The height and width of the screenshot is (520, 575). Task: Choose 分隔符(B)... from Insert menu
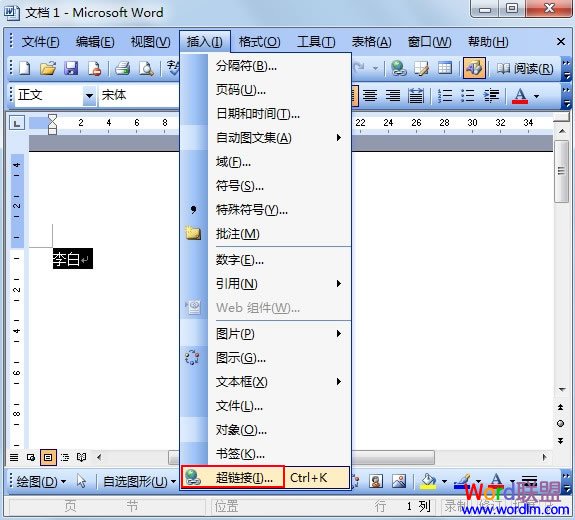coord(265,66)
